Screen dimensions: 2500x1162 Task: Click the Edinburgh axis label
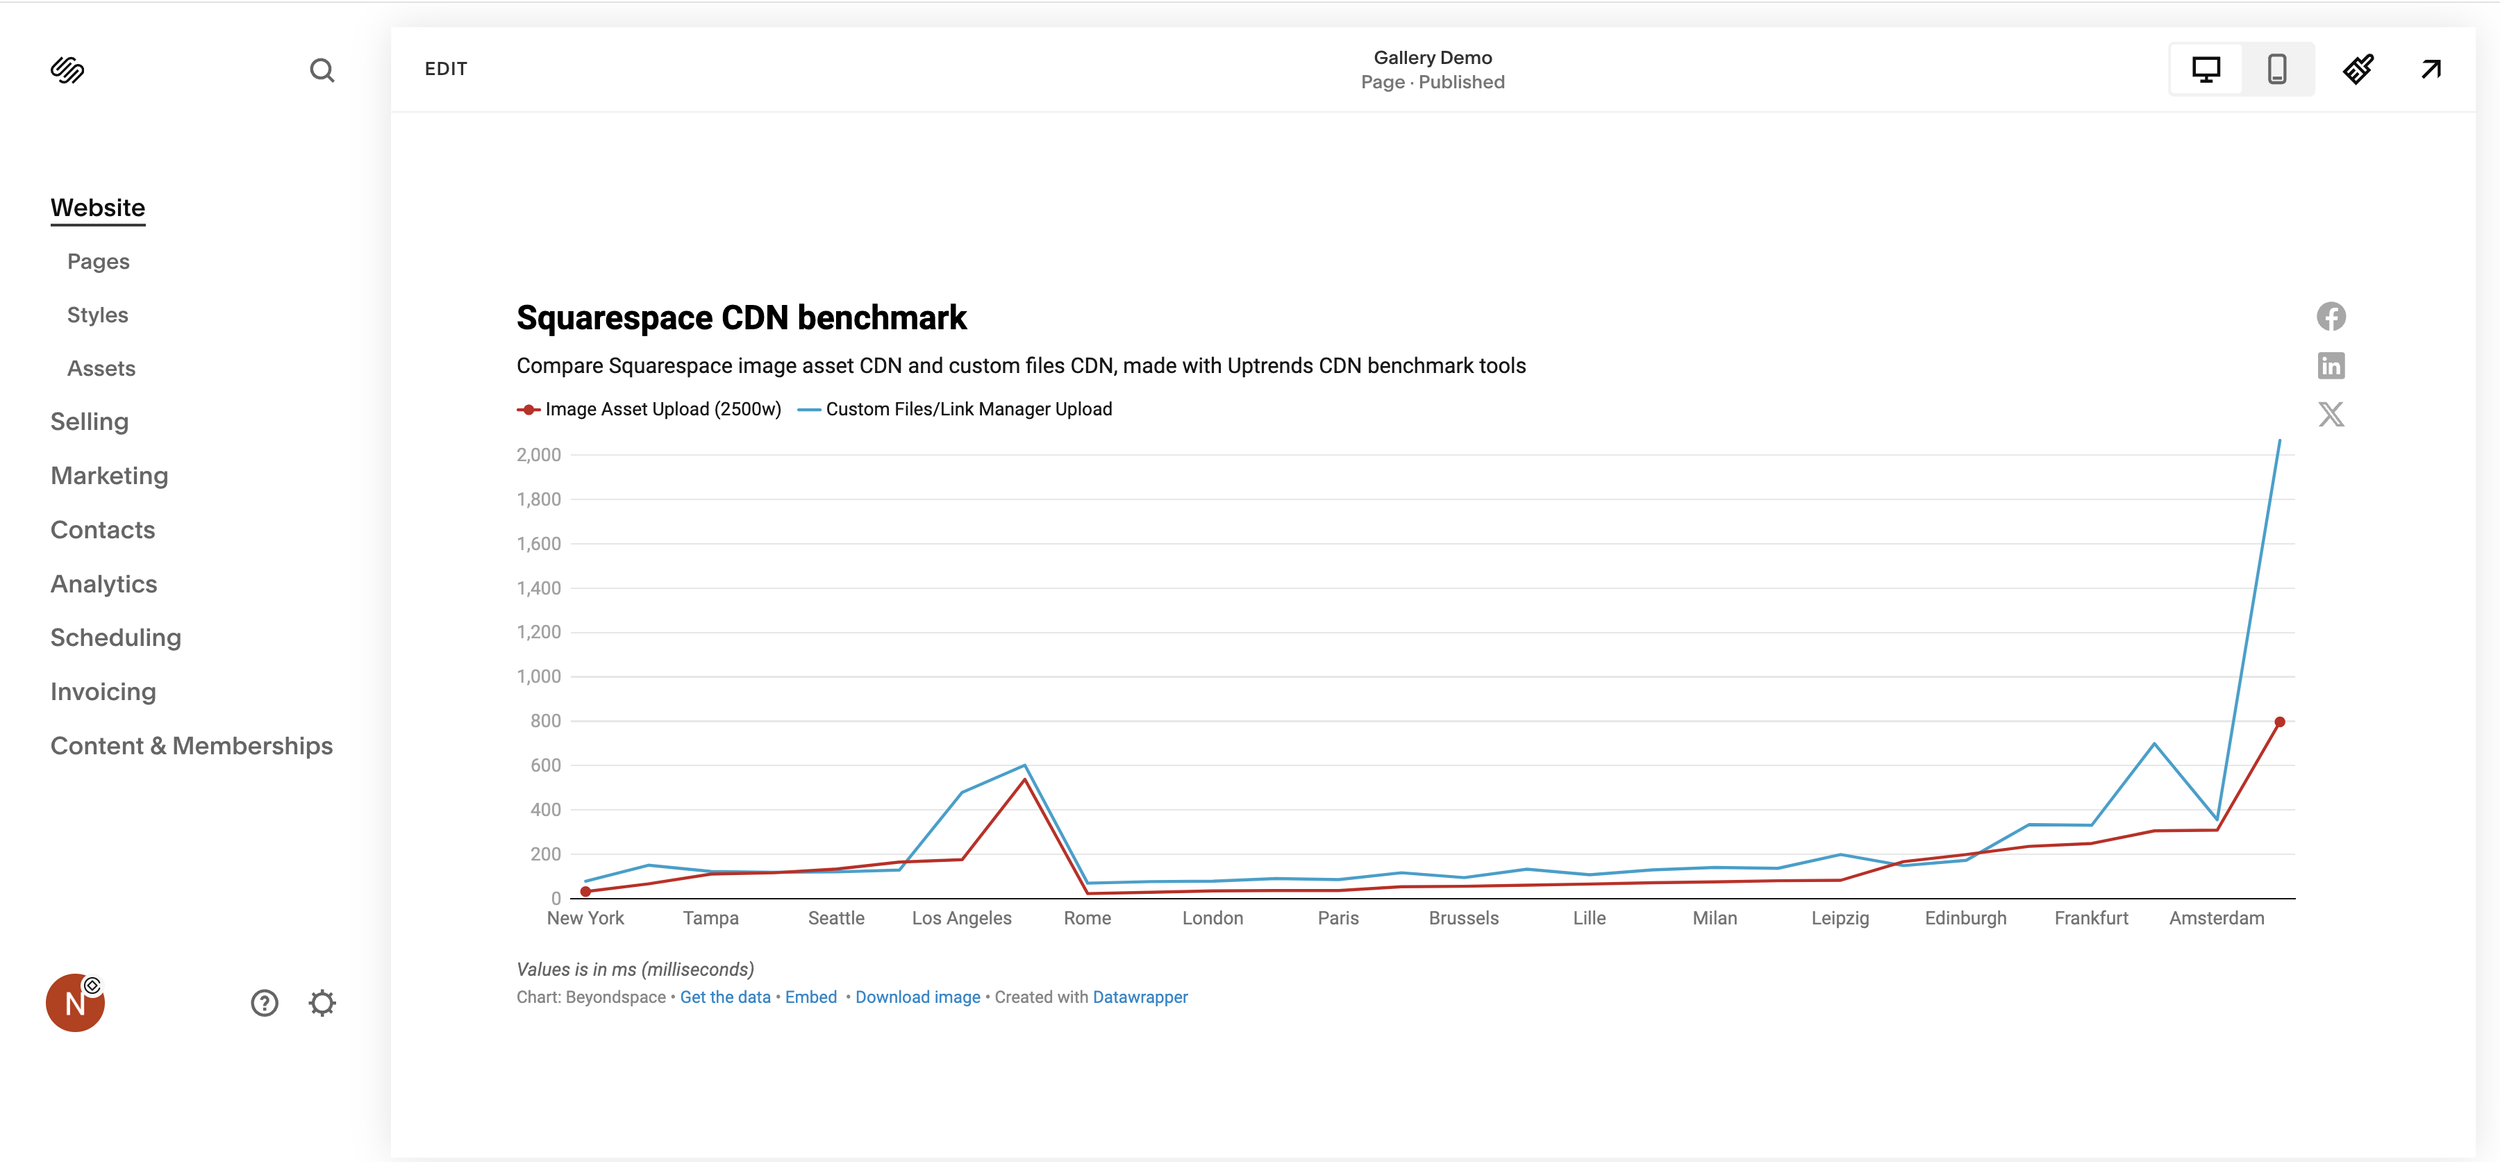1965,918
